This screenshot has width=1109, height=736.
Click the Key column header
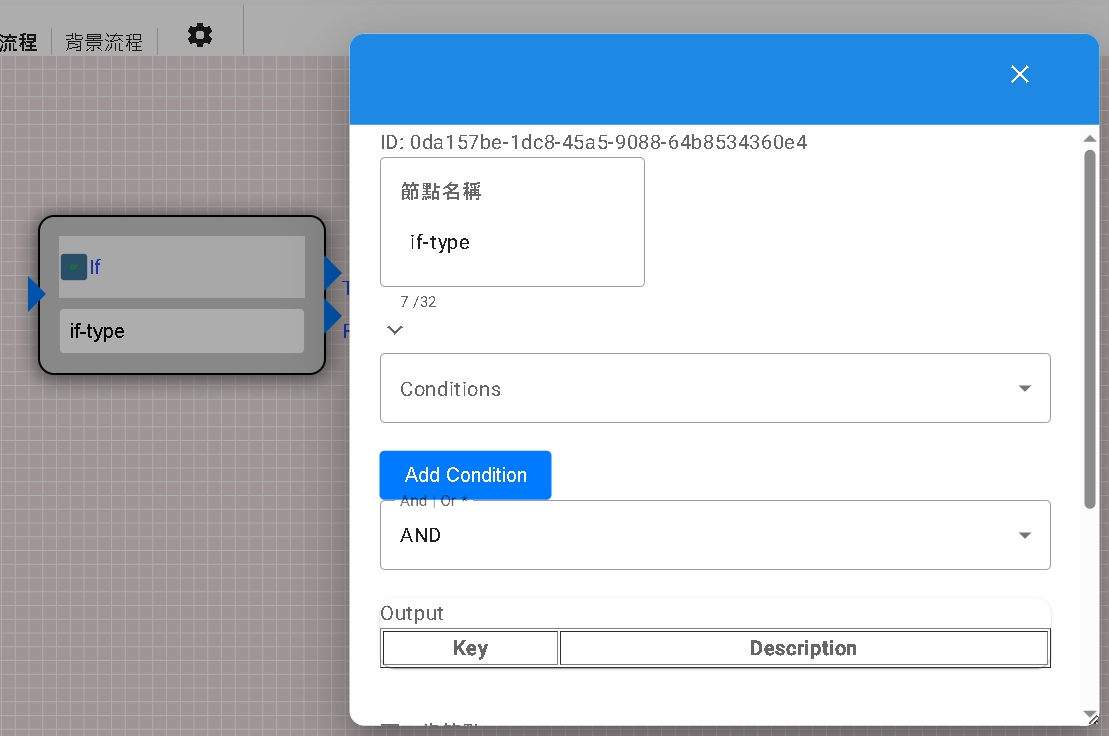click(x=470, y=648)
